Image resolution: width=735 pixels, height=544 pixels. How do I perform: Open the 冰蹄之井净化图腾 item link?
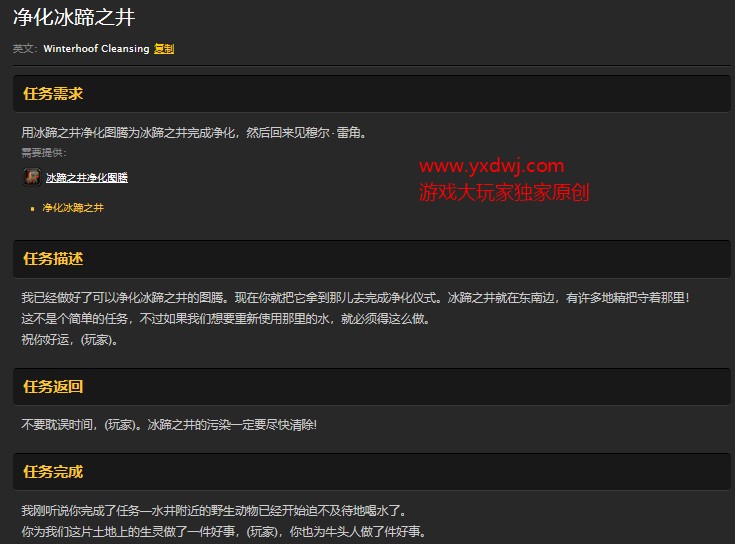[x=87, y=178]
